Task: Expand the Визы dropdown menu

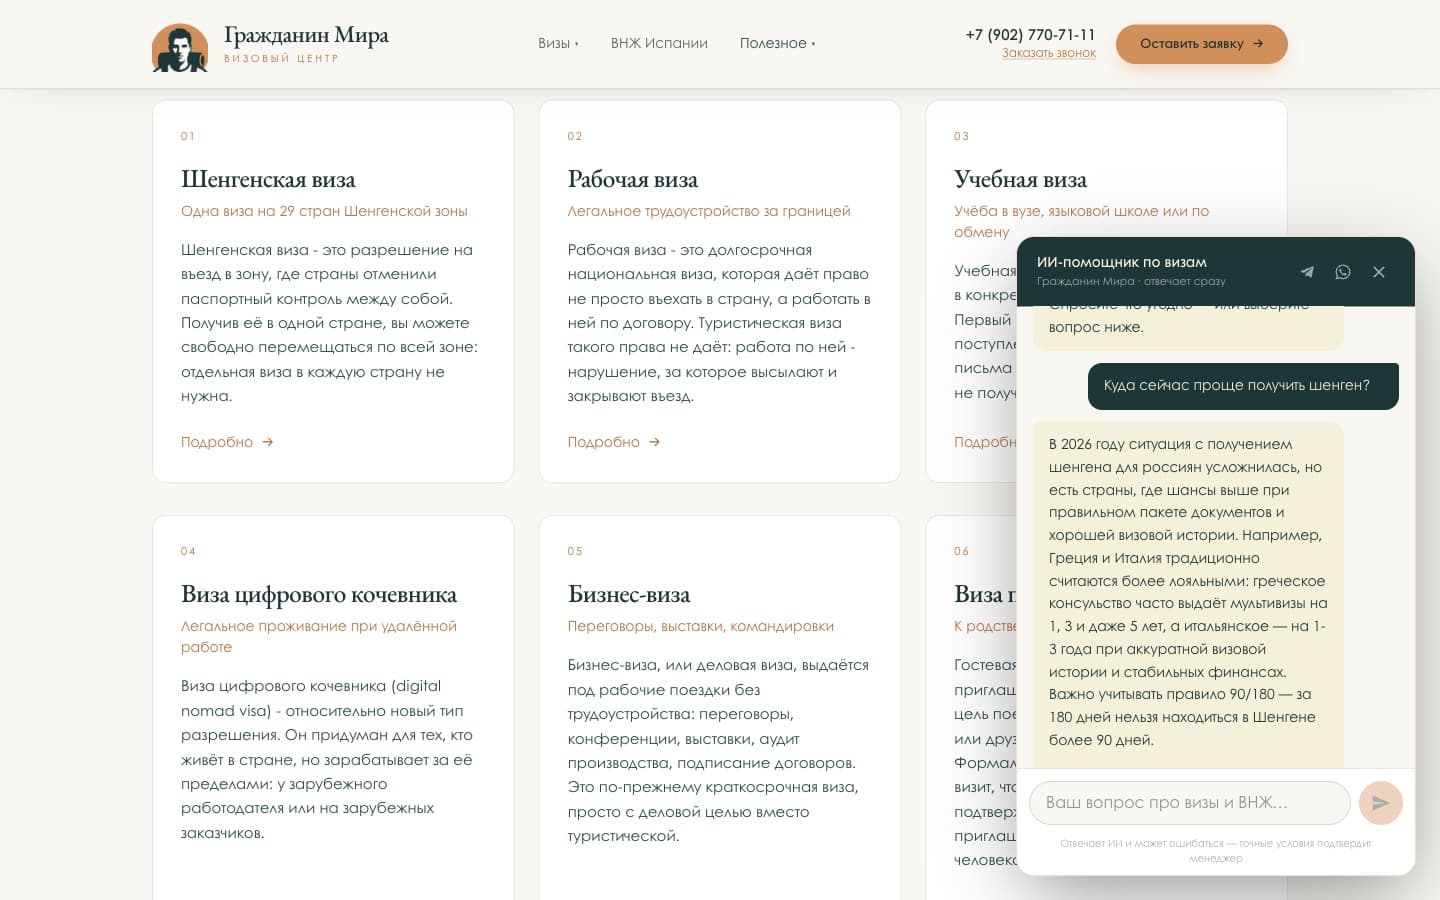Action: (x=558, y=43)
